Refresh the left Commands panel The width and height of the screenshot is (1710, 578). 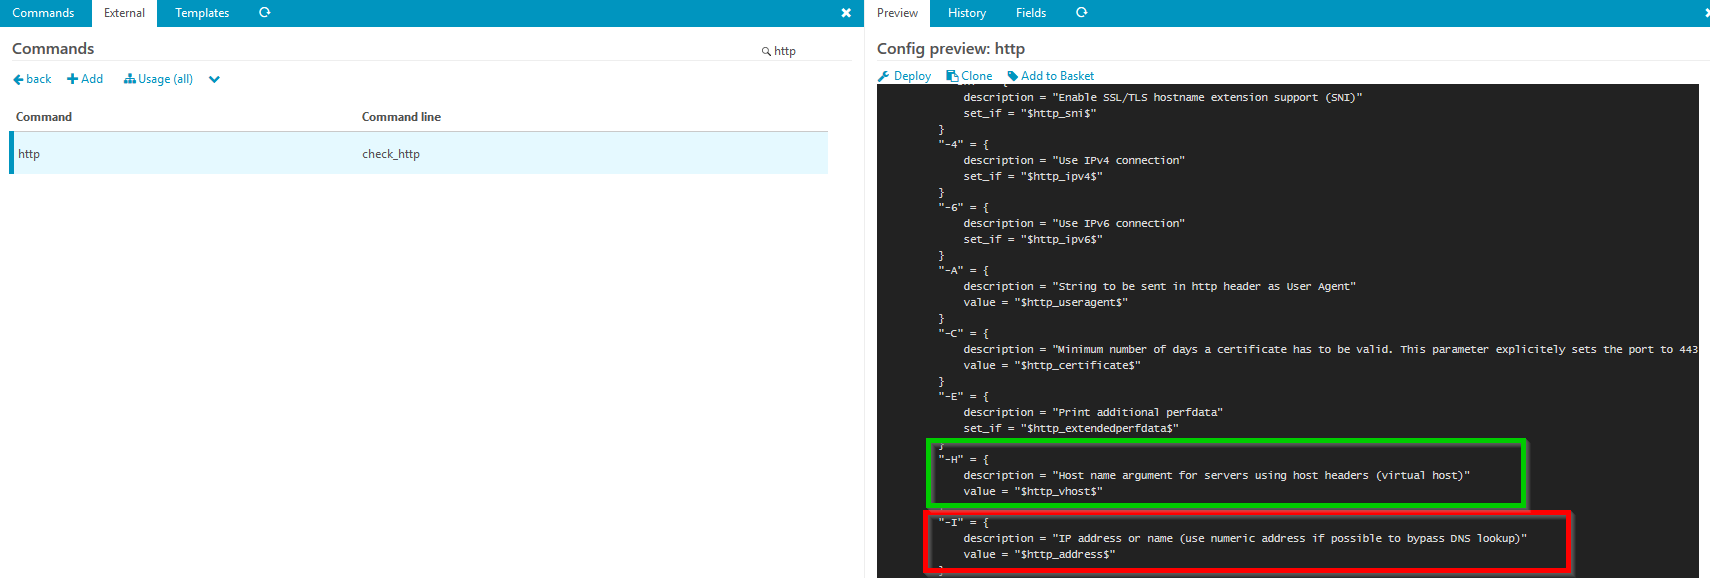[264, 13]
